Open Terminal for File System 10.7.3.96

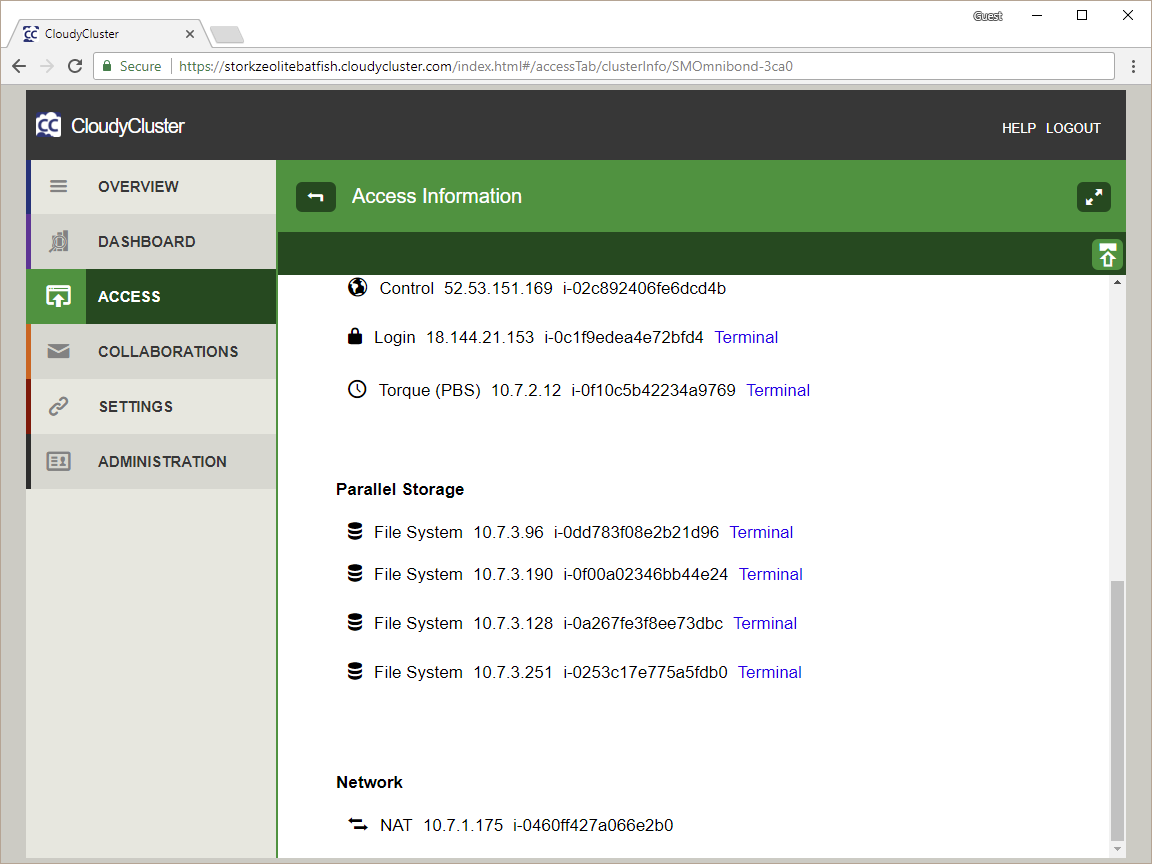761,532
